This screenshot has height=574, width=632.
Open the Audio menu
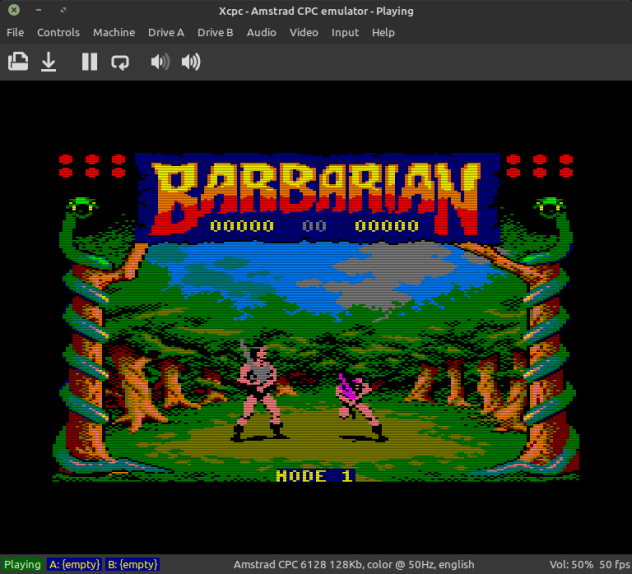point(262,32)
